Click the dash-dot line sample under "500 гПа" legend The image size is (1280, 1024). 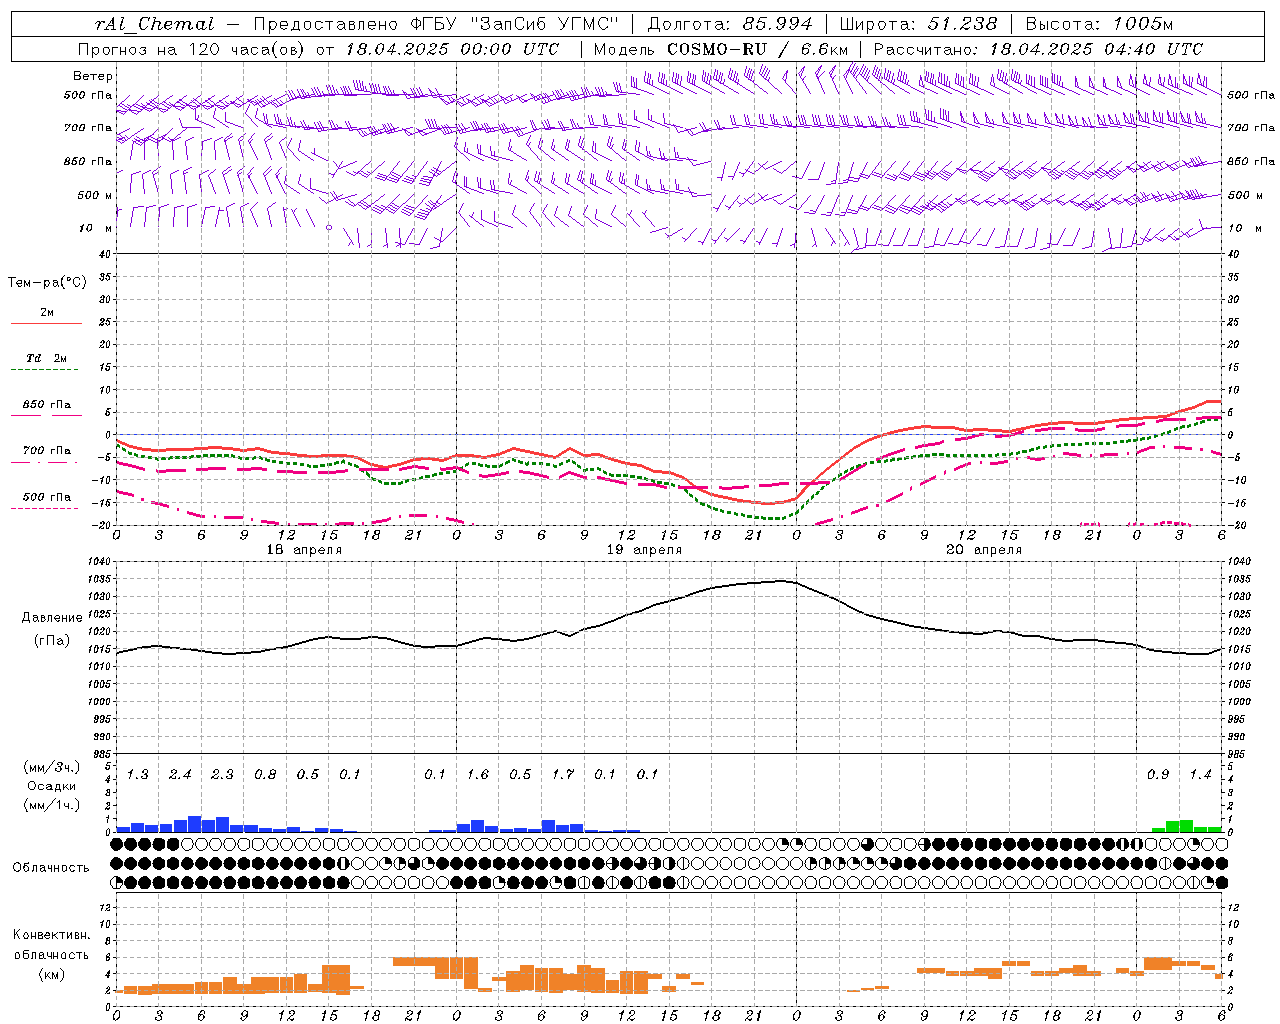tap(44, 508)
